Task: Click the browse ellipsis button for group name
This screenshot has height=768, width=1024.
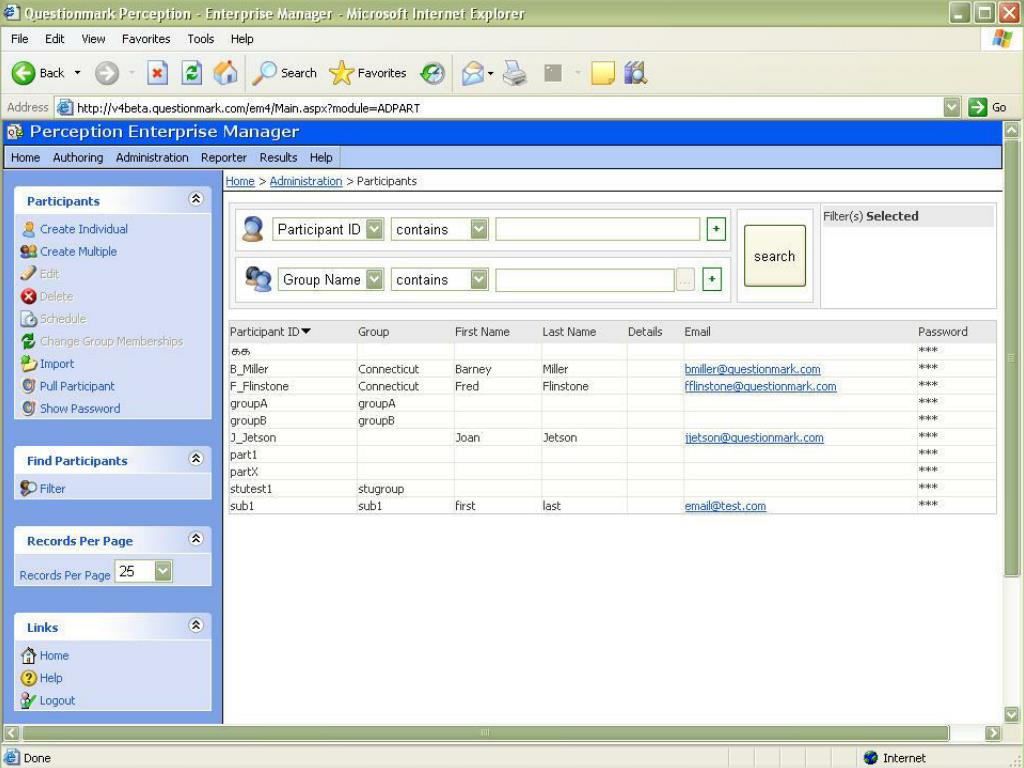Action: click(x=684, y=280)
